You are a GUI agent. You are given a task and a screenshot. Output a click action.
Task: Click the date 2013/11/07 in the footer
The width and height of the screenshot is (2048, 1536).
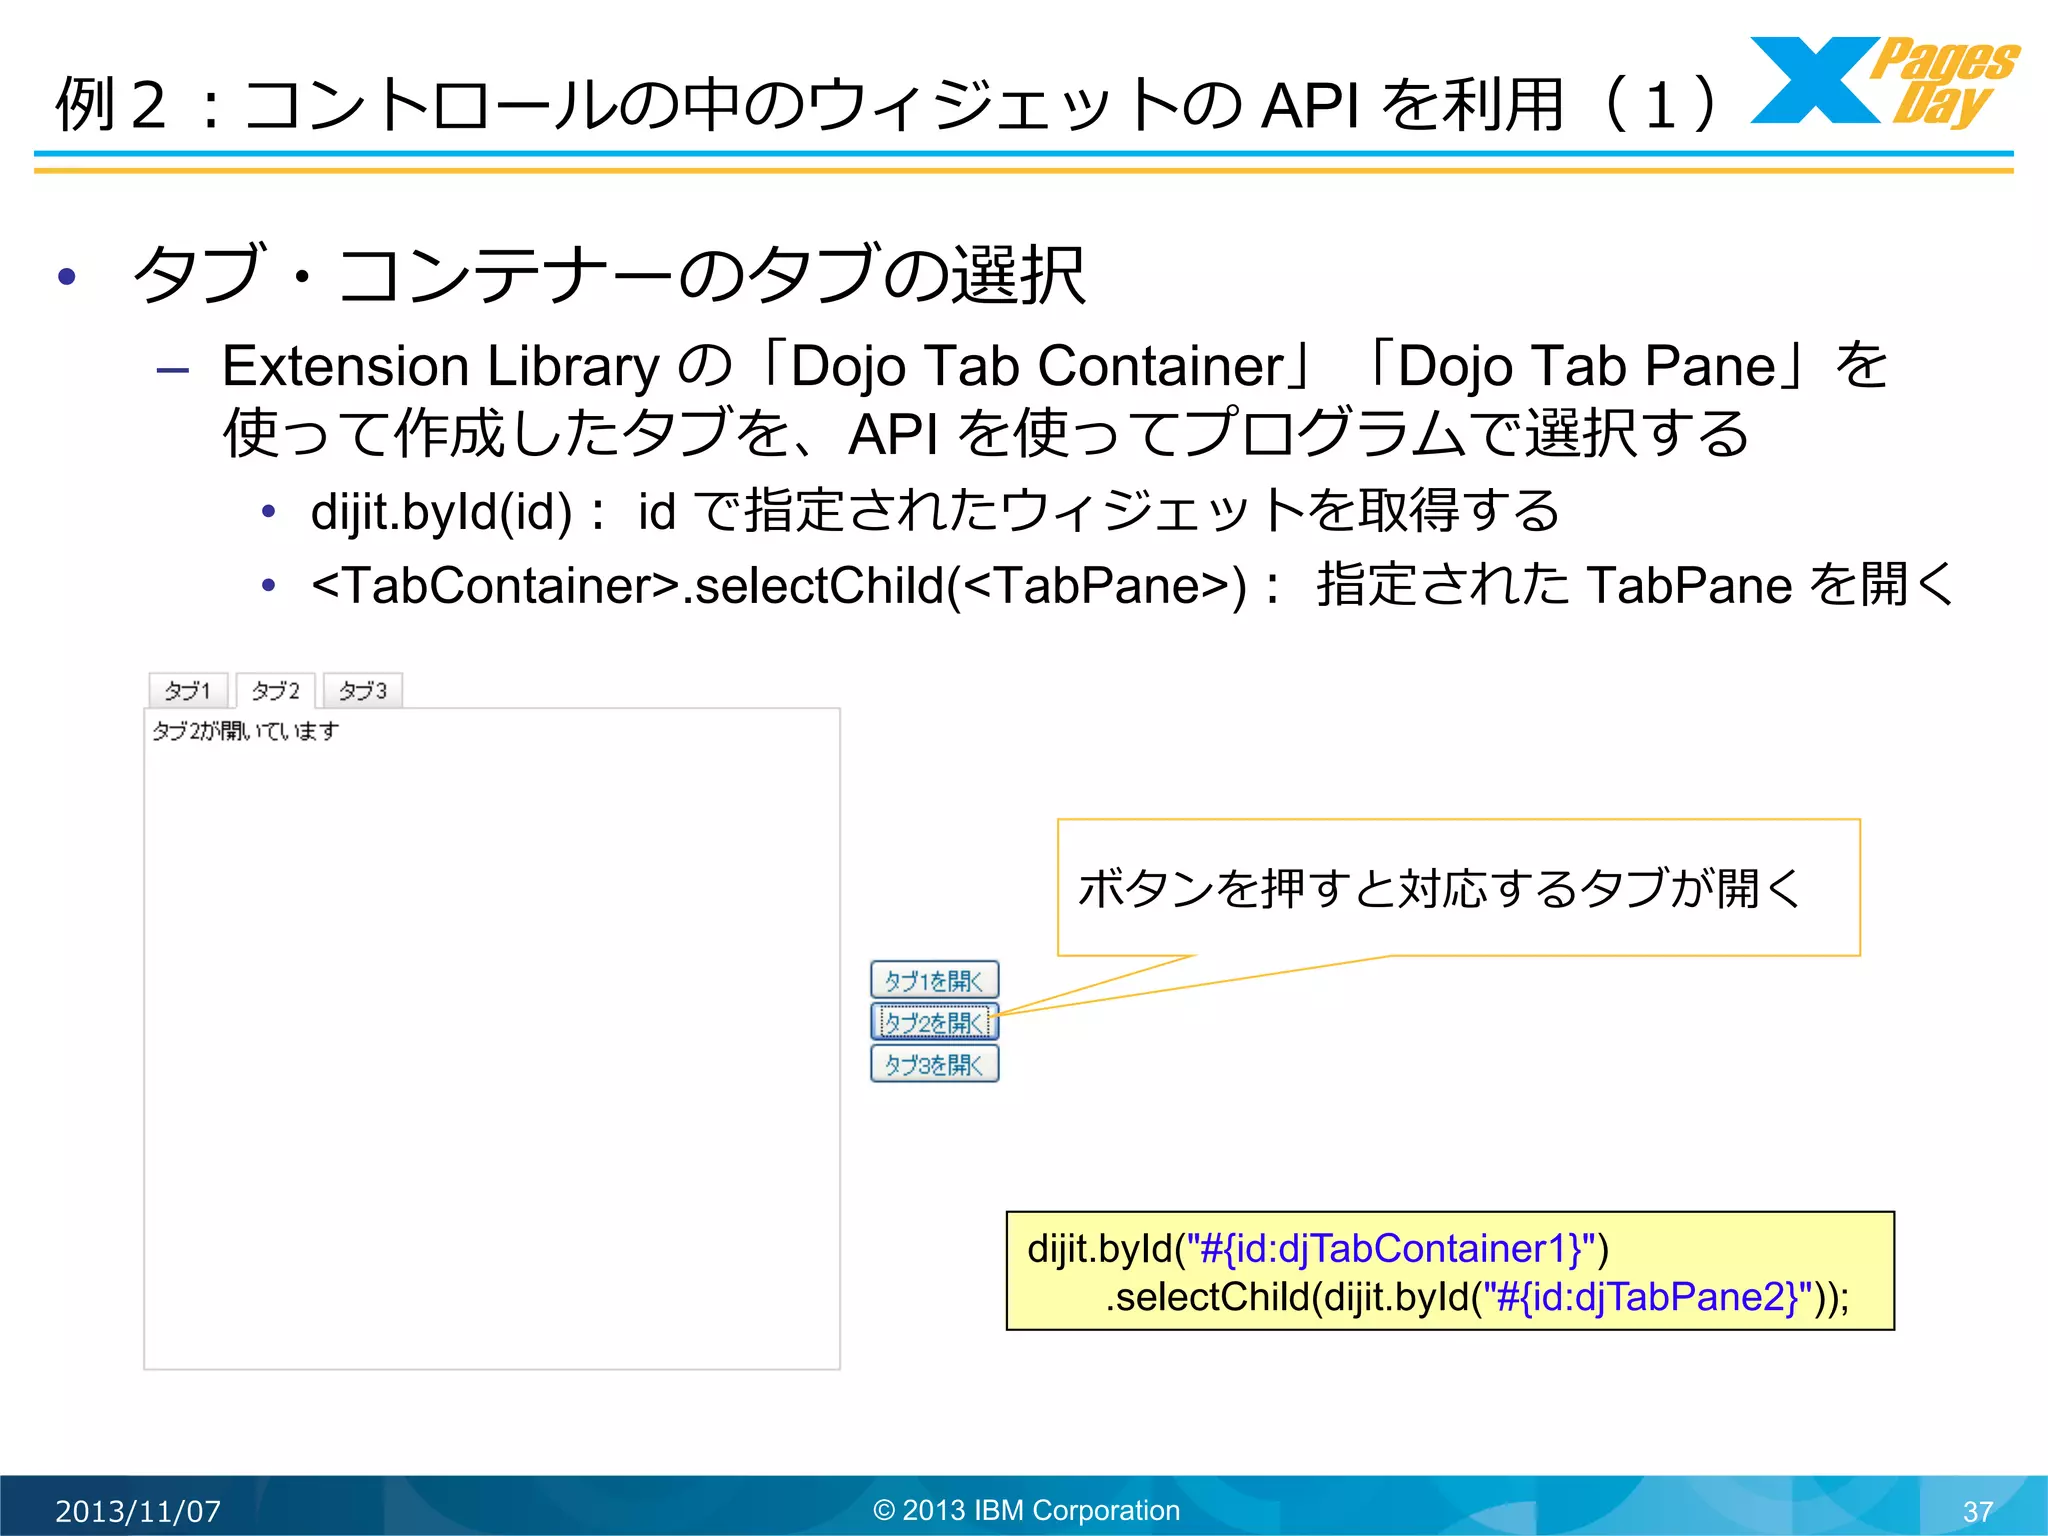(x=138, y=1510)
